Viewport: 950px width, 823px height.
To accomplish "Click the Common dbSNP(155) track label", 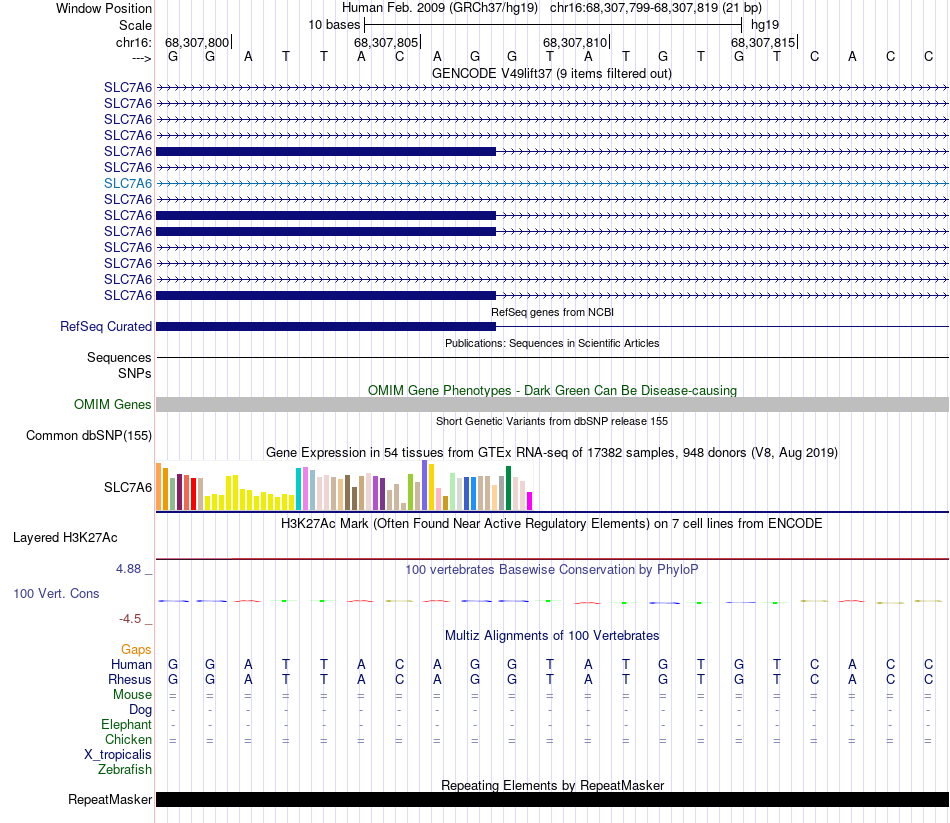I will pyautogui.click(x=89, y=436).
